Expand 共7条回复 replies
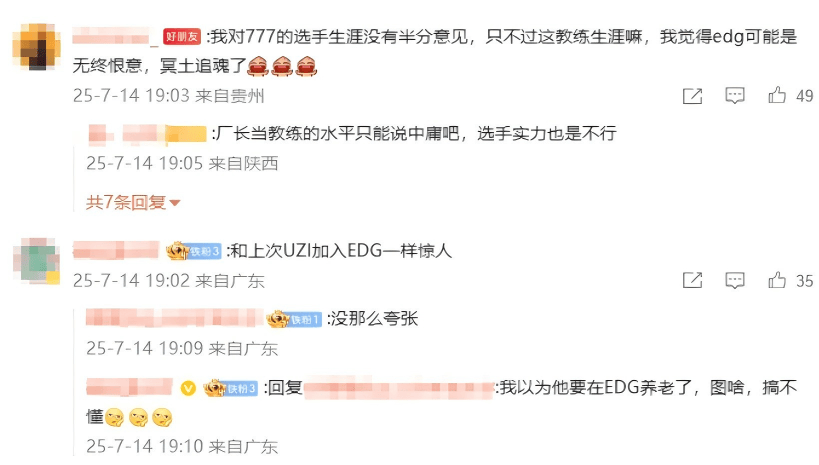 pos(133,202)
